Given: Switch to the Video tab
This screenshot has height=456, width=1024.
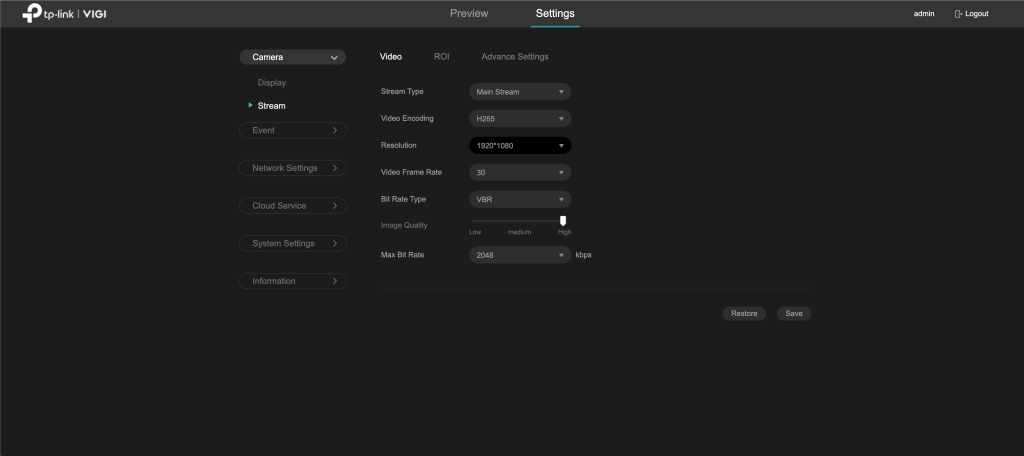Looking at the screenshot, I should tap(391, 57).
